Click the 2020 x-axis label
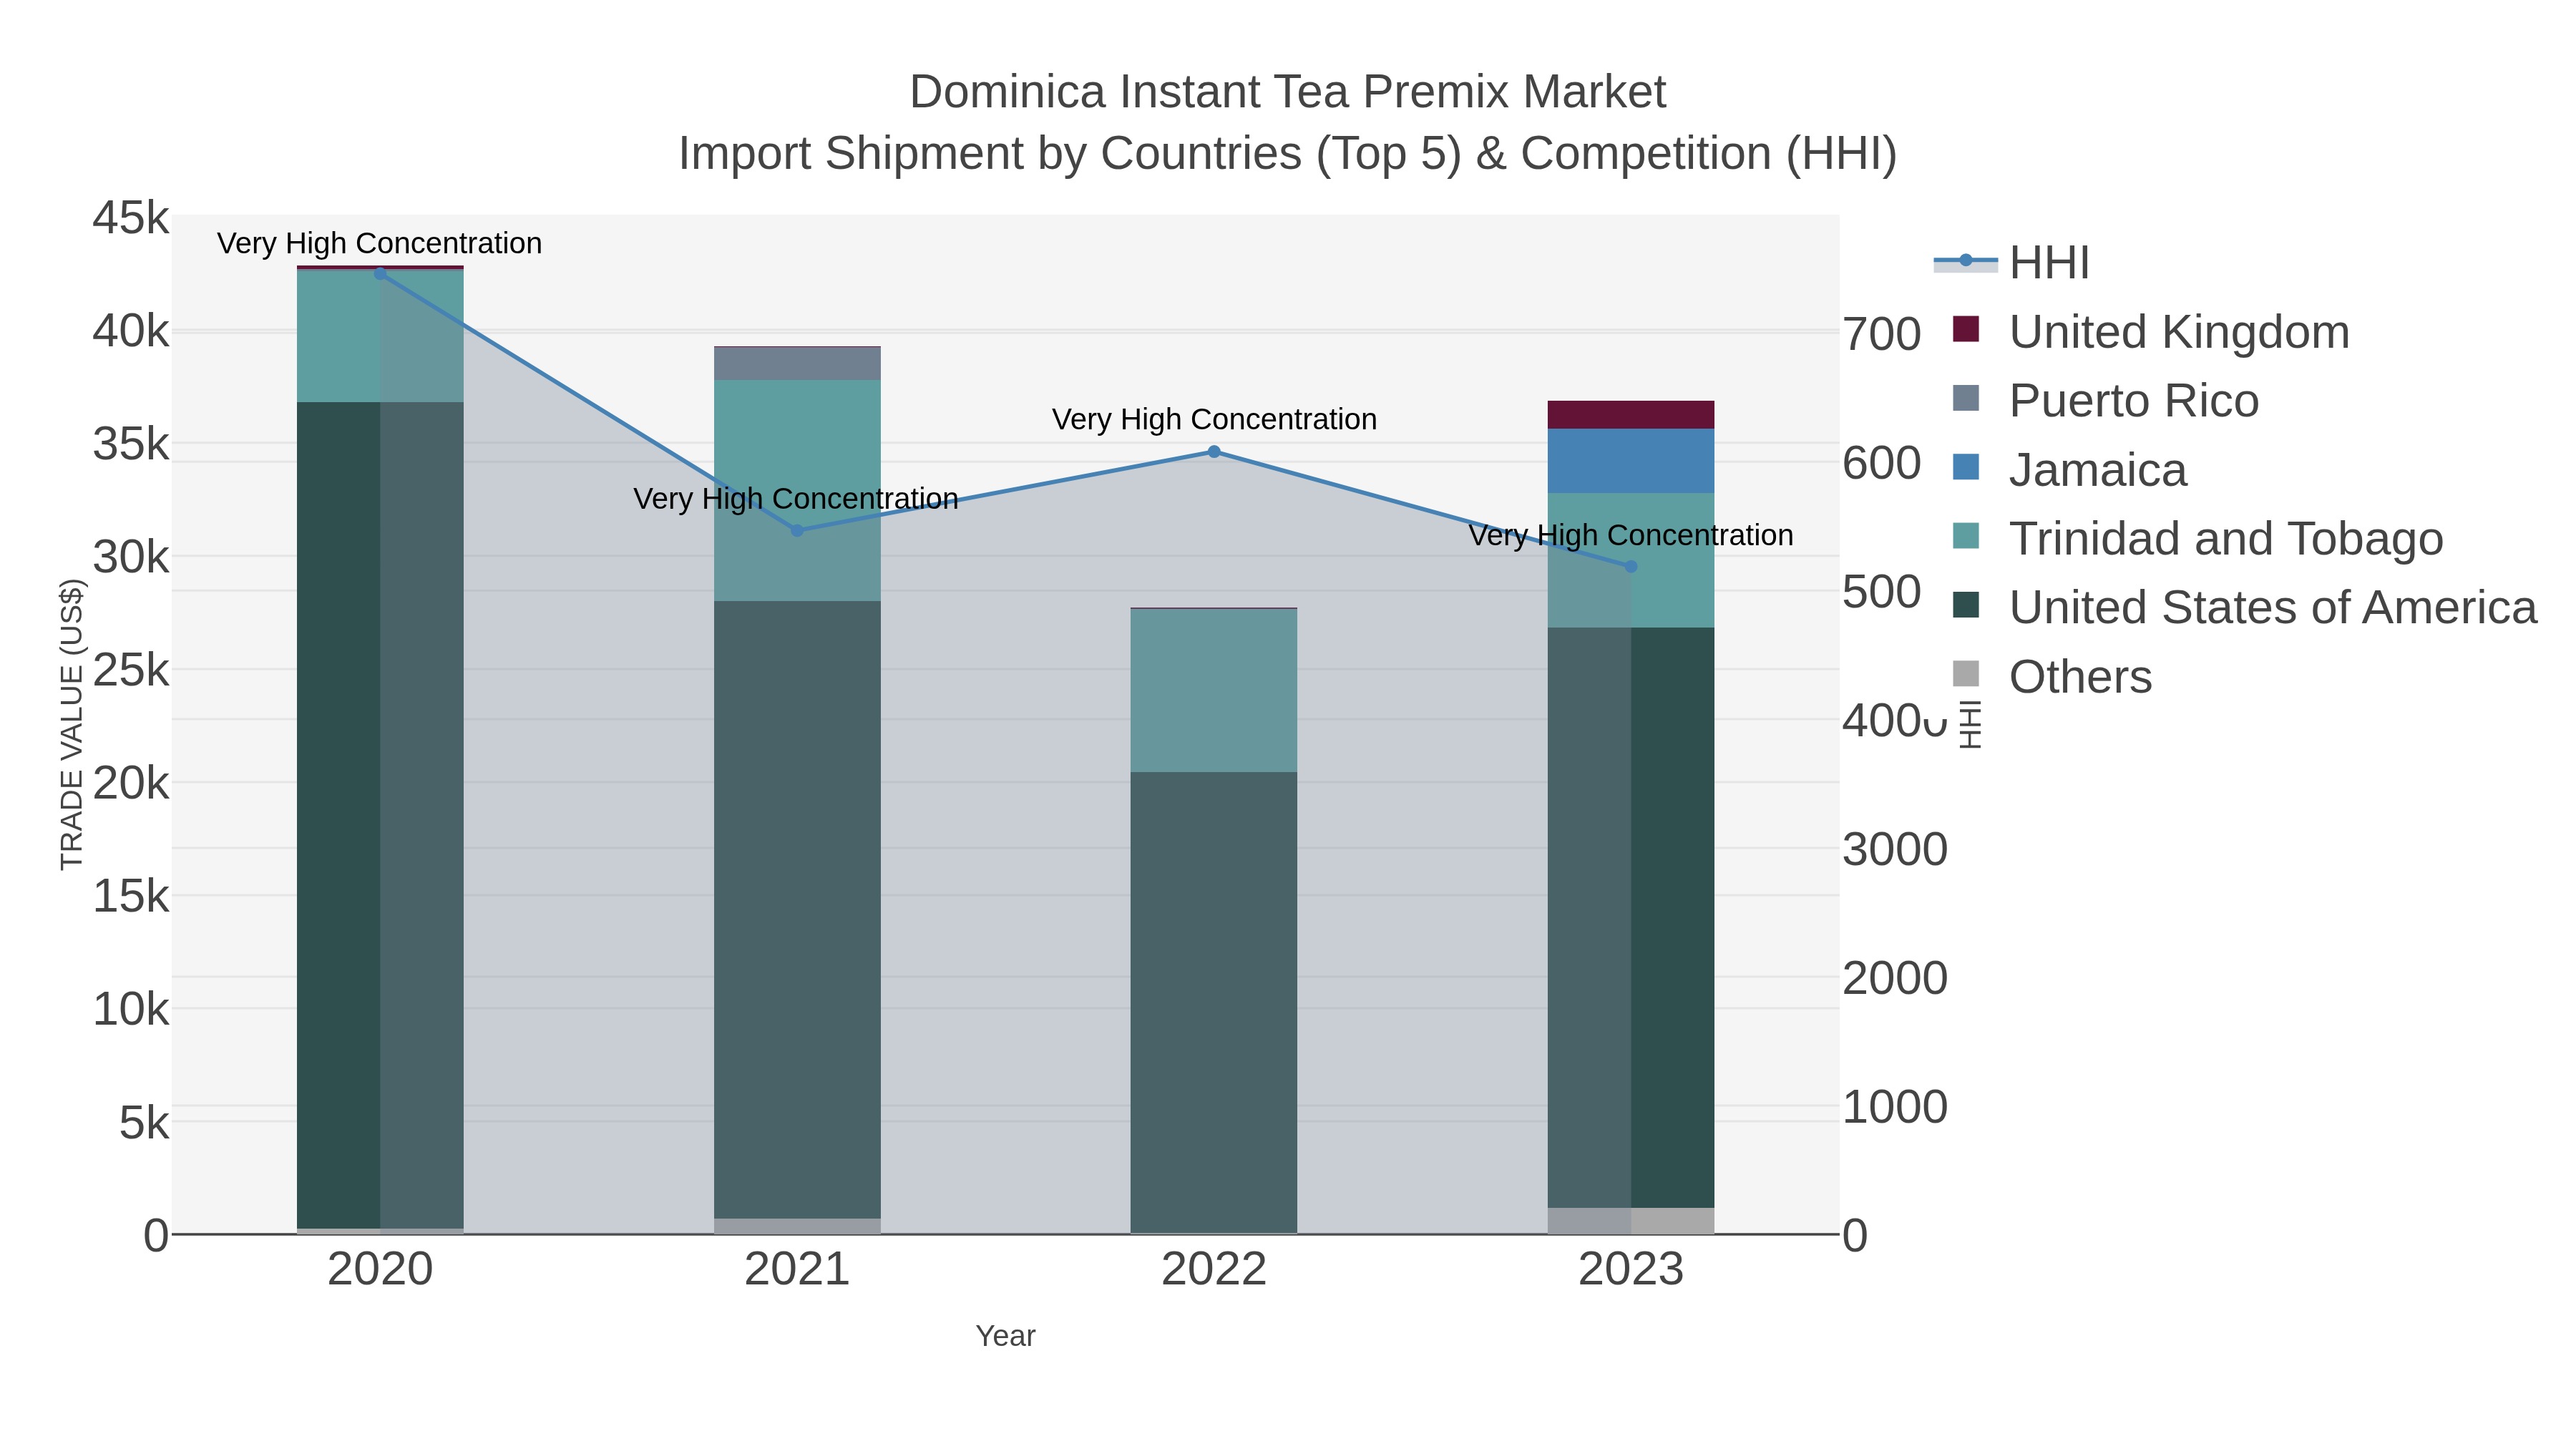The image size is (2576, 1449). [x=380, y=1270]
